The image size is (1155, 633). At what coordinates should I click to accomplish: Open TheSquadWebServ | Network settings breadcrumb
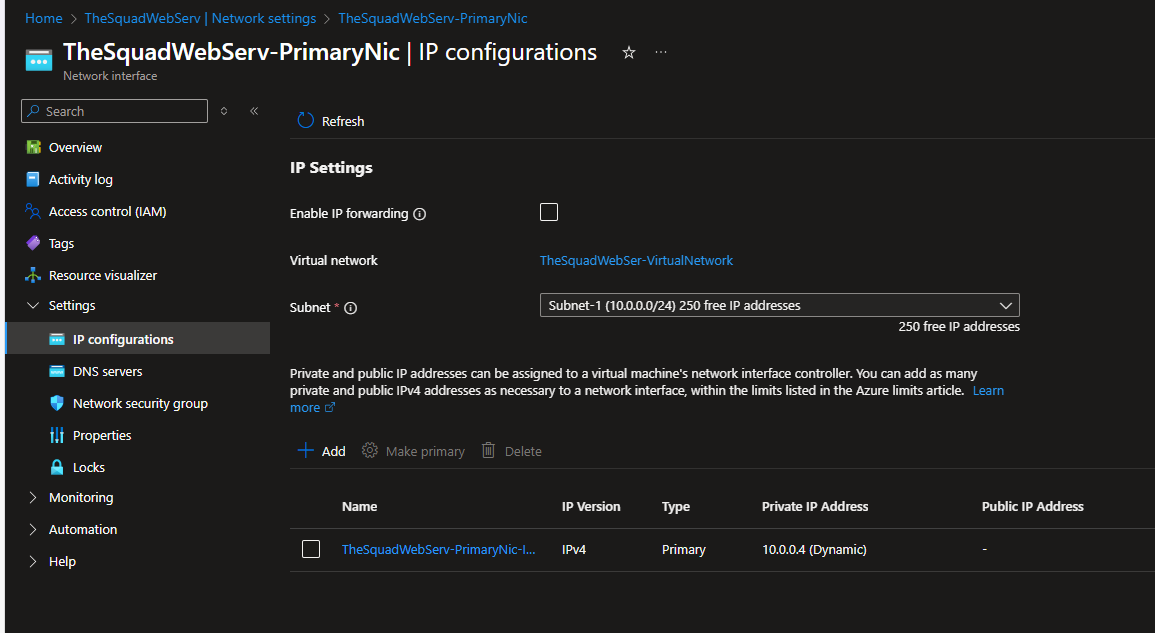pos(200,18)
